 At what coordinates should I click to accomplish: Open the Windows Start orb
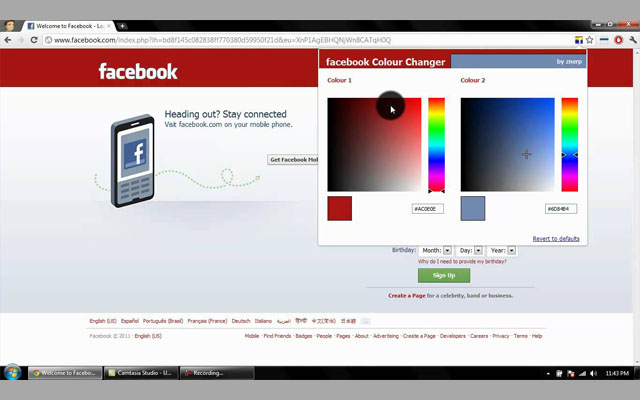tap(13, 372)
